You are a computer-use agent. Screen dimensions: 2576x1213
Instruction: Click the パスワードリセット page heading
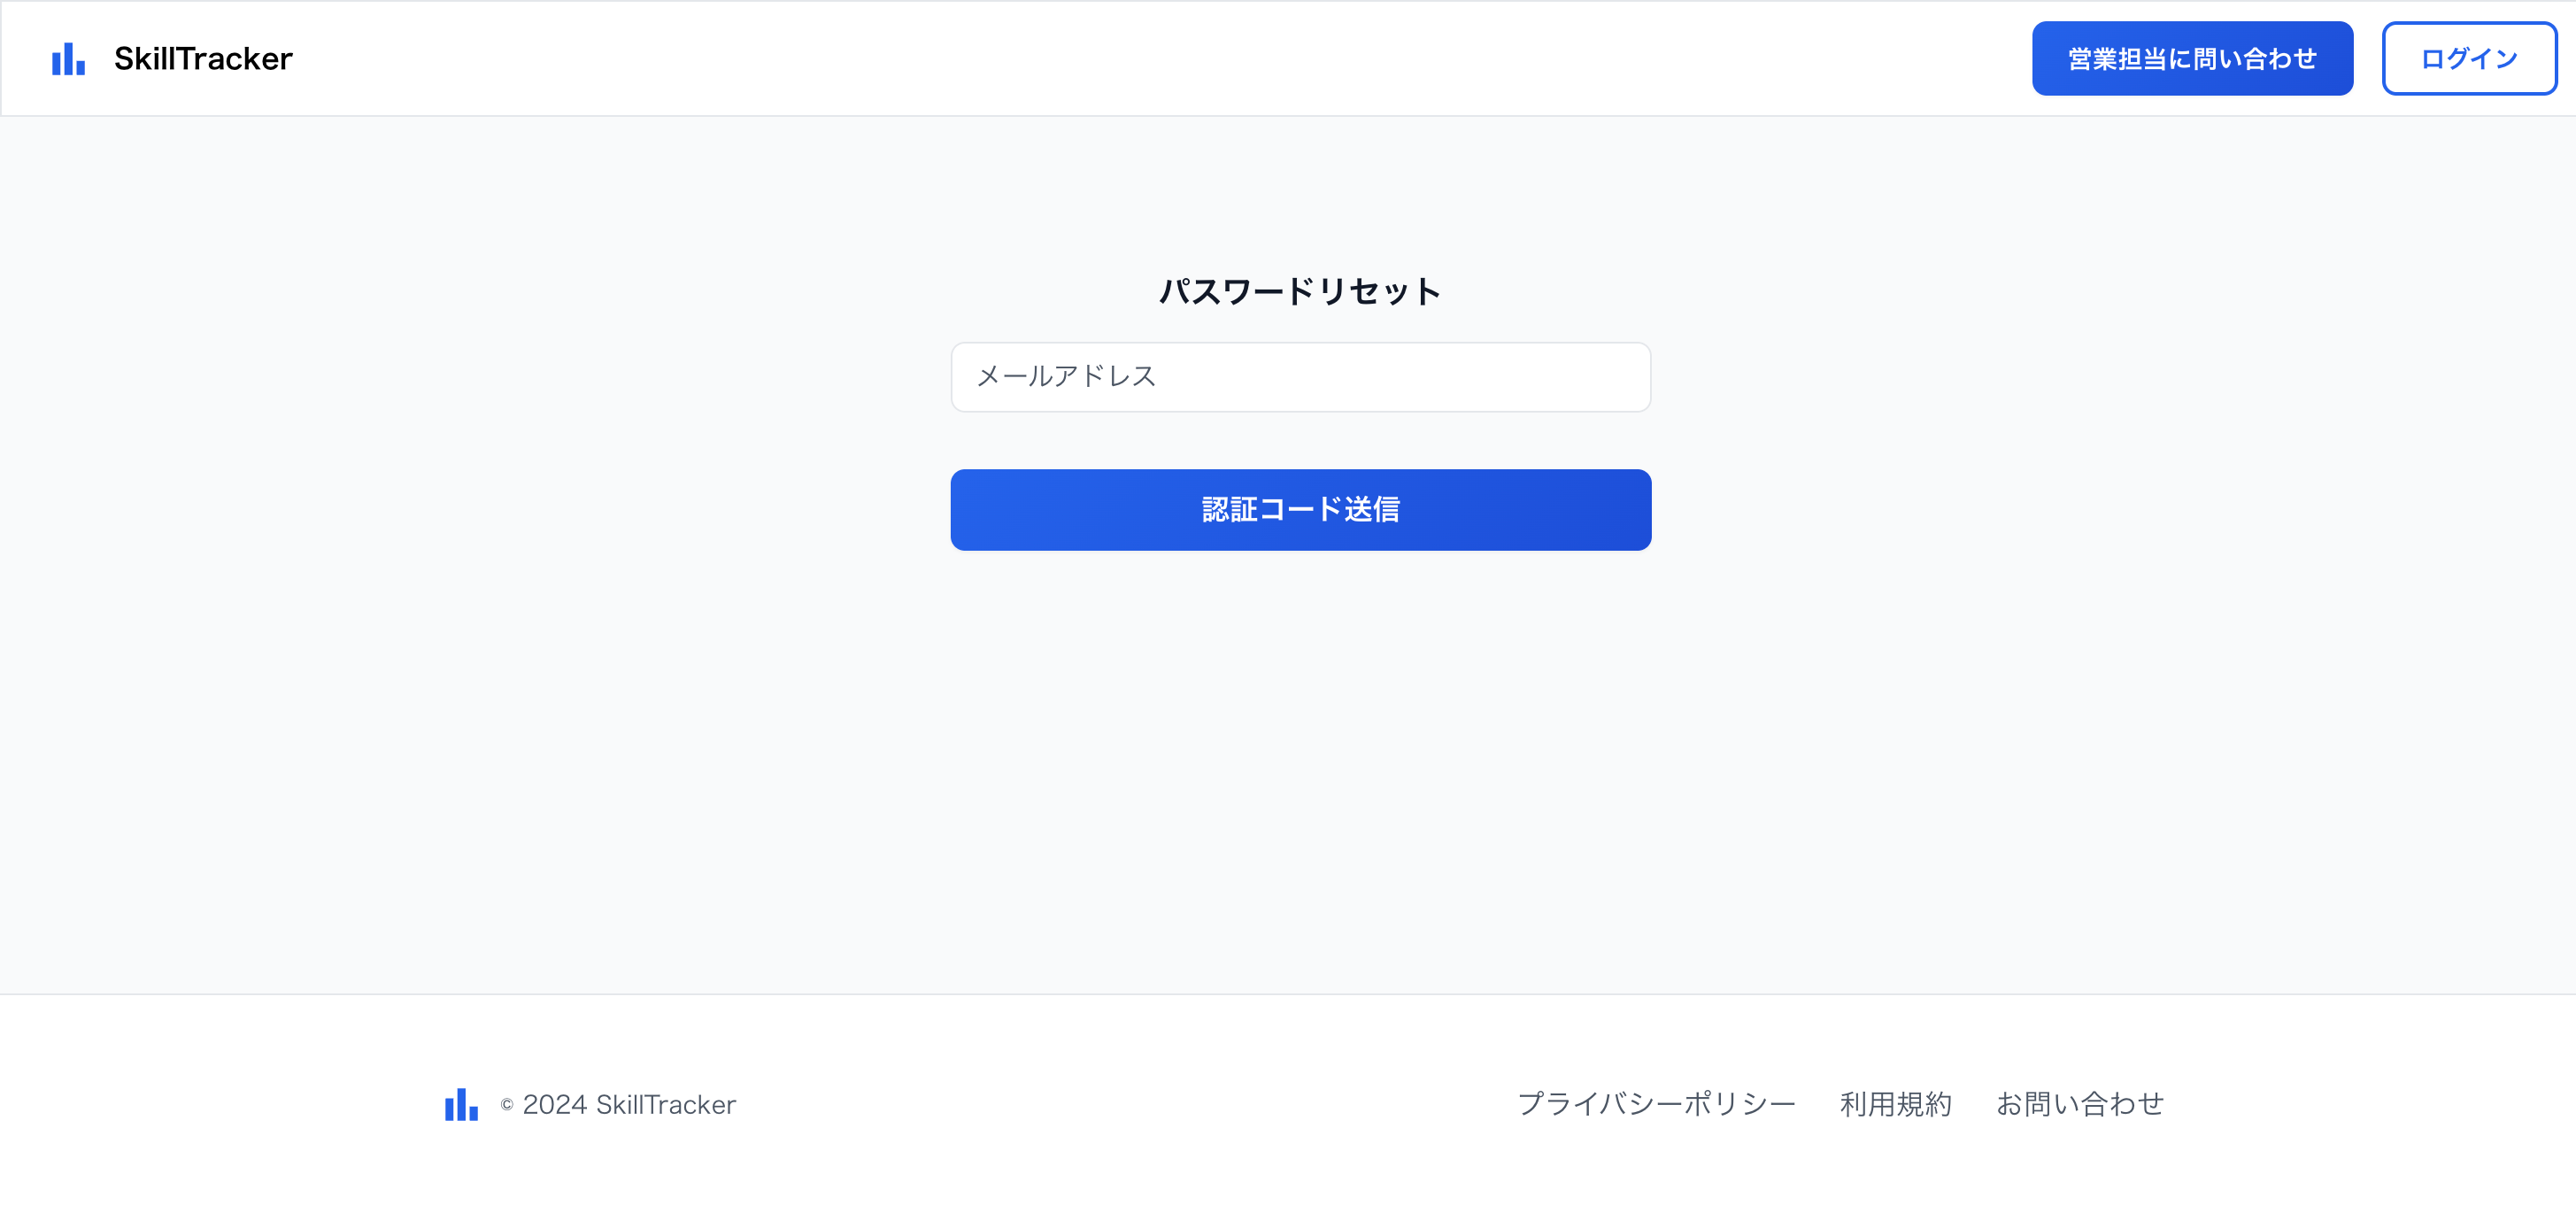click(x=1300, y=290)
